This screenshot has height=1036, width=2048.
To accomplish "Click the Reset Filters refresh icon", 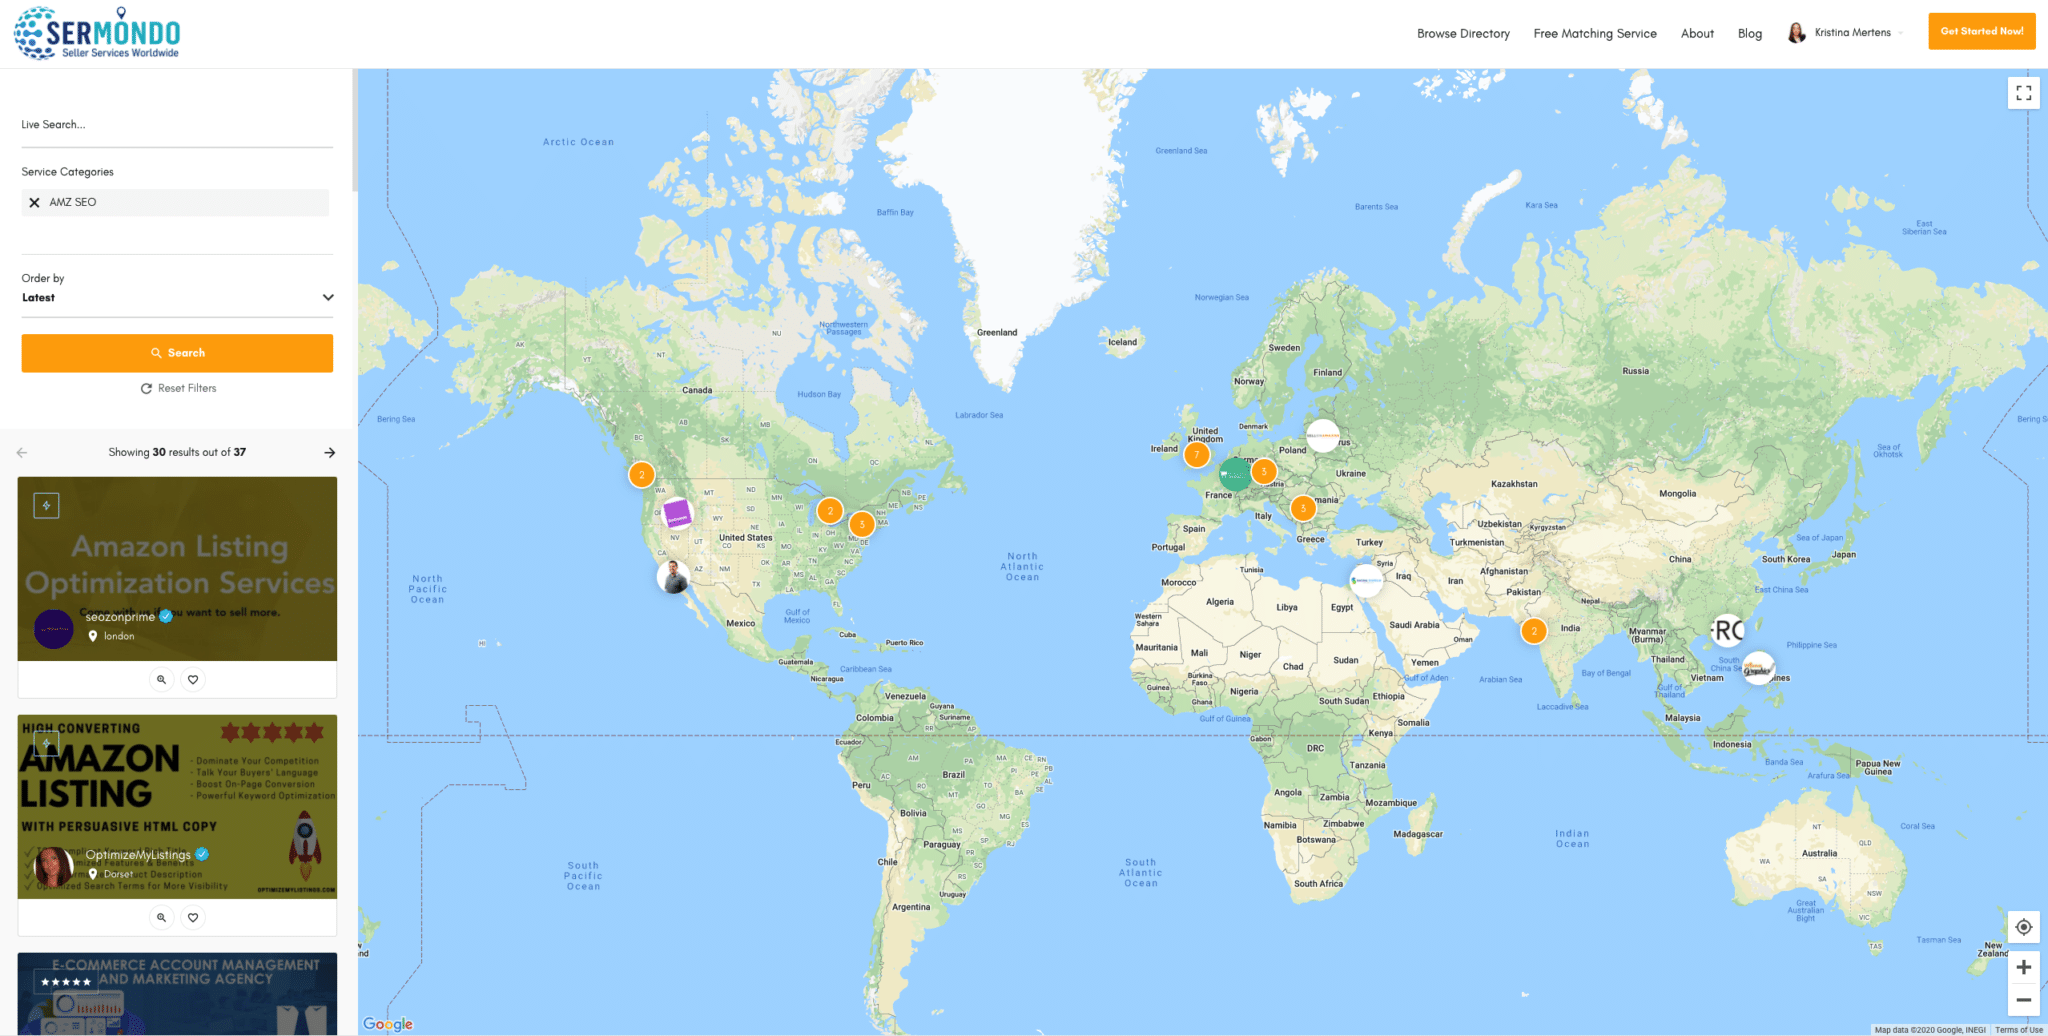I will point(146,388).
